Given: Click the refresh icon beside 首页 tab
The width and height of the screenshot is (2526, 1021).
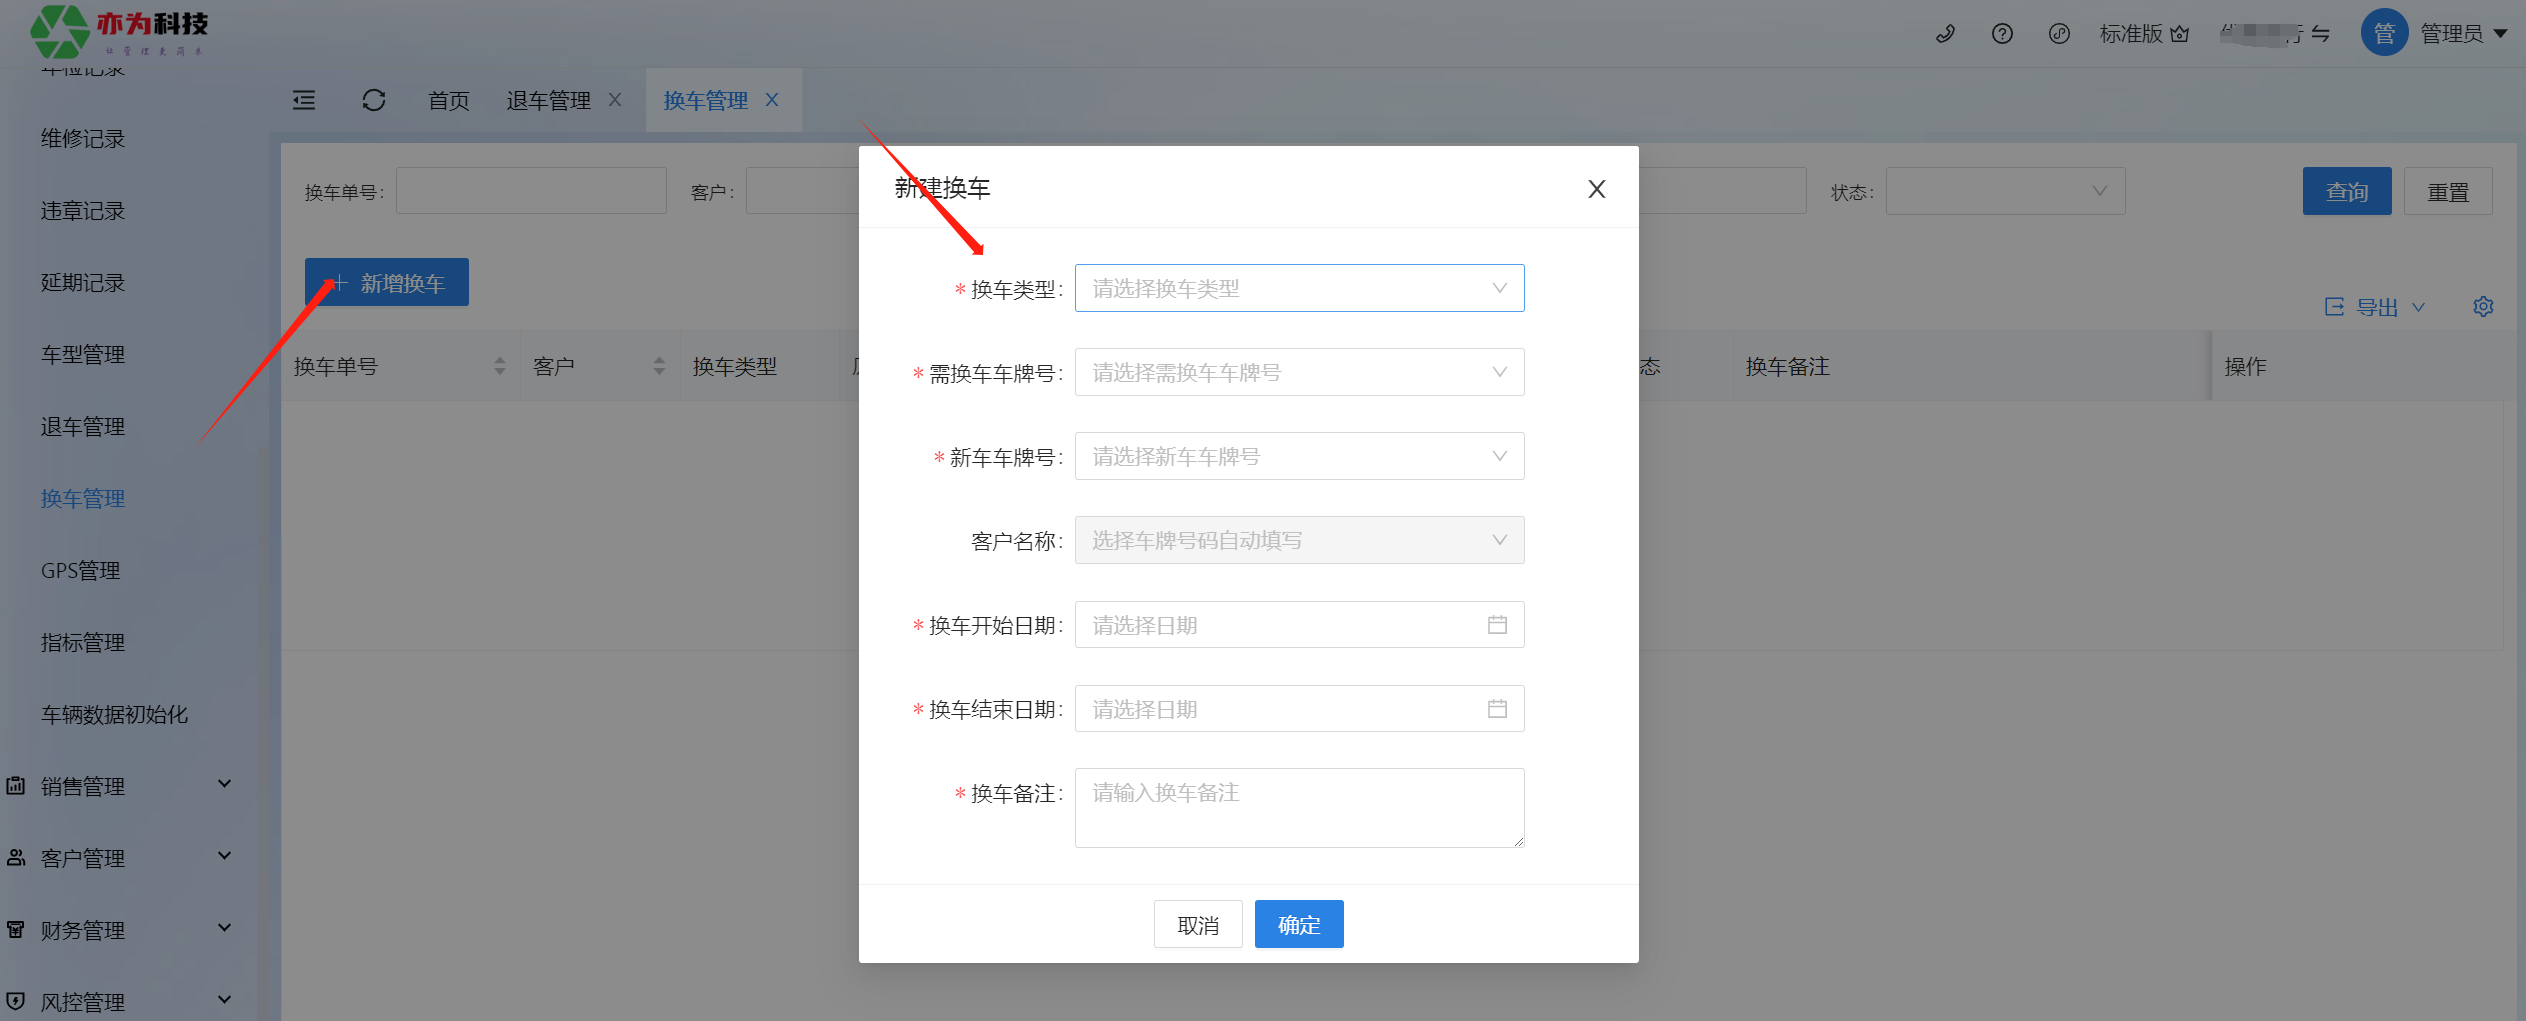Looking at the screenshot, I should click(374, 100).
